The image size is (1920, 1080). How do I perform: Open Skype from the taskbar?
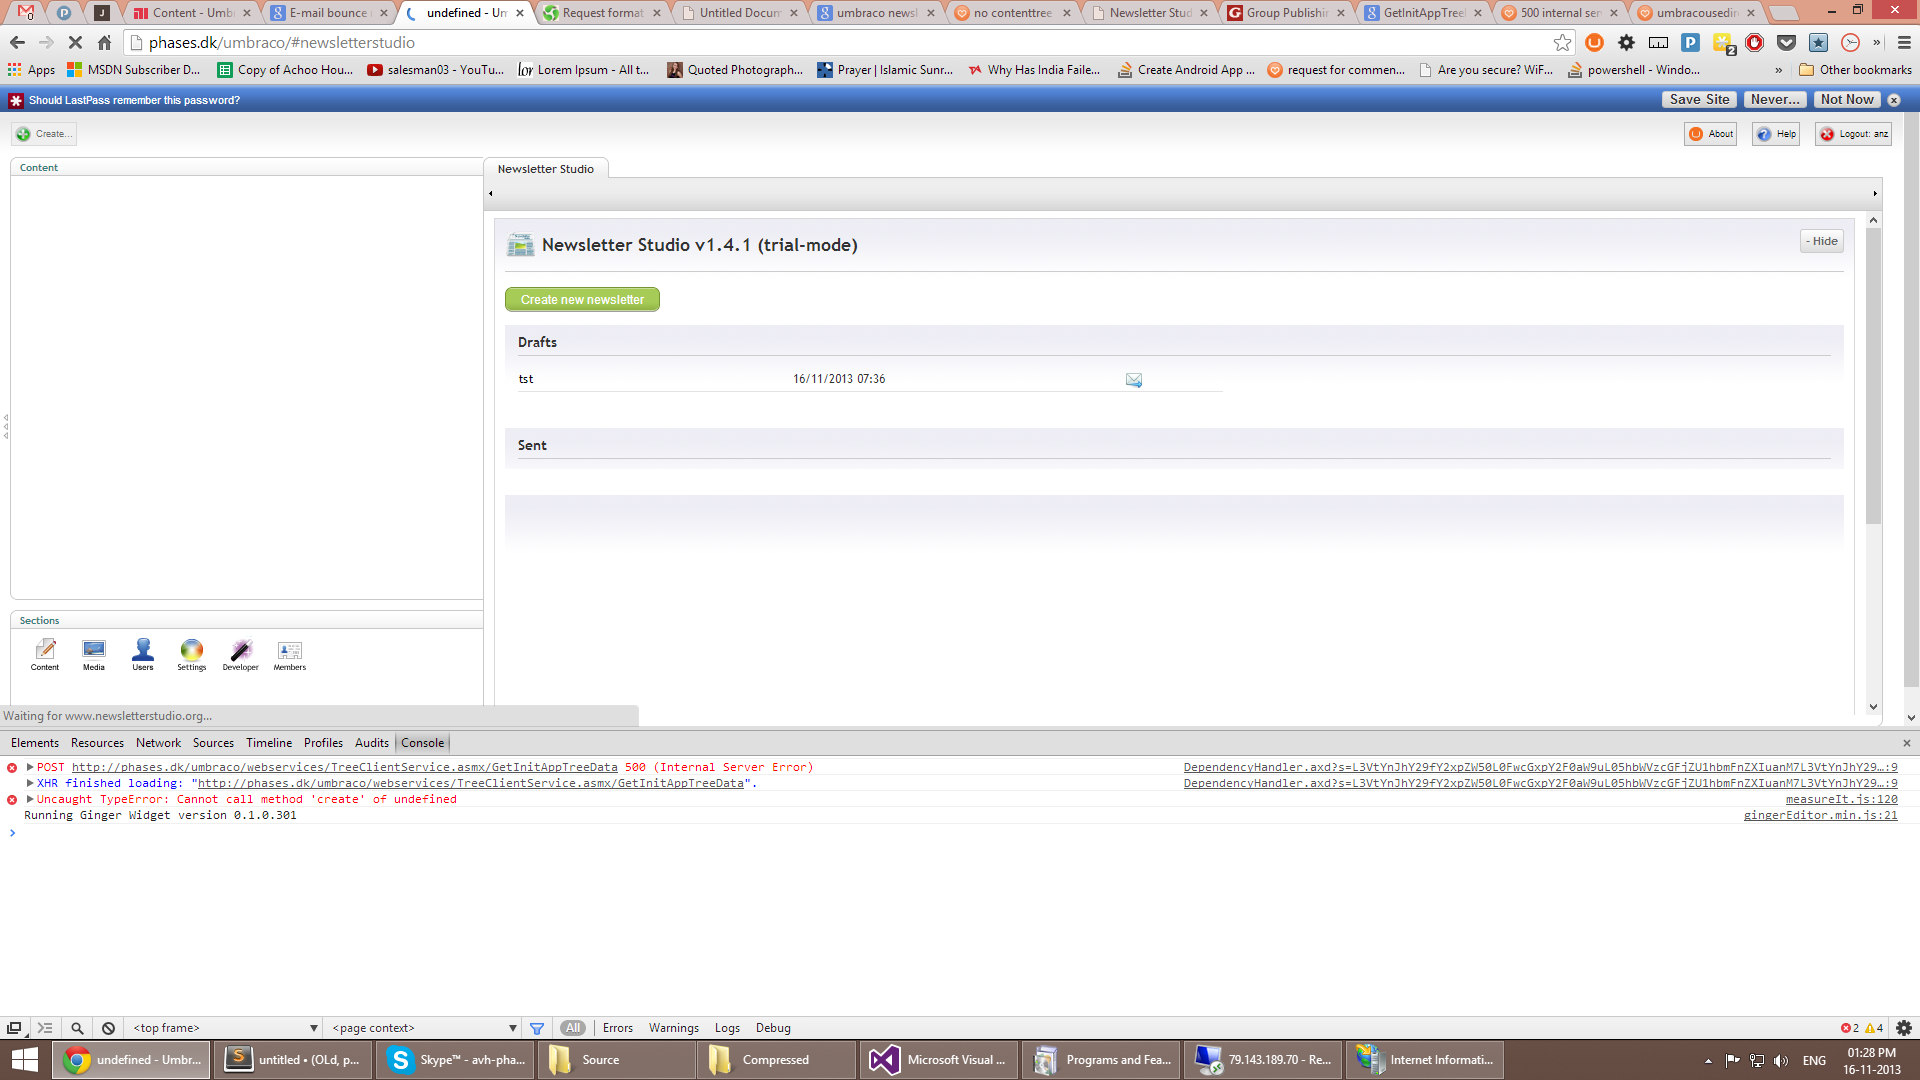[x=456, y=1060]
